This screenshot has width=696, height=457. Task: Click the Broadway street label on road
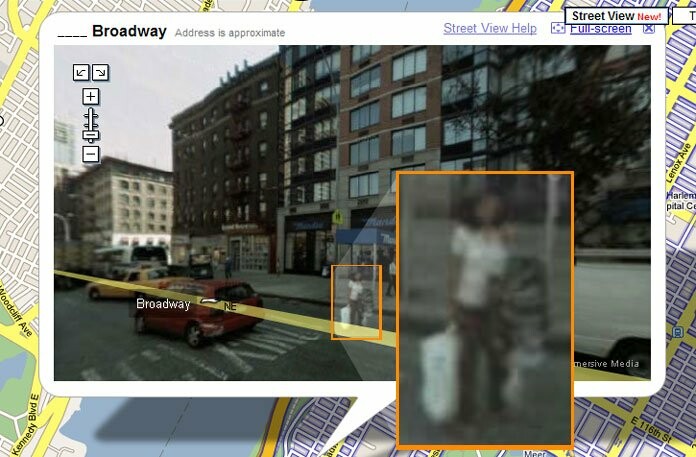point(163,304)
